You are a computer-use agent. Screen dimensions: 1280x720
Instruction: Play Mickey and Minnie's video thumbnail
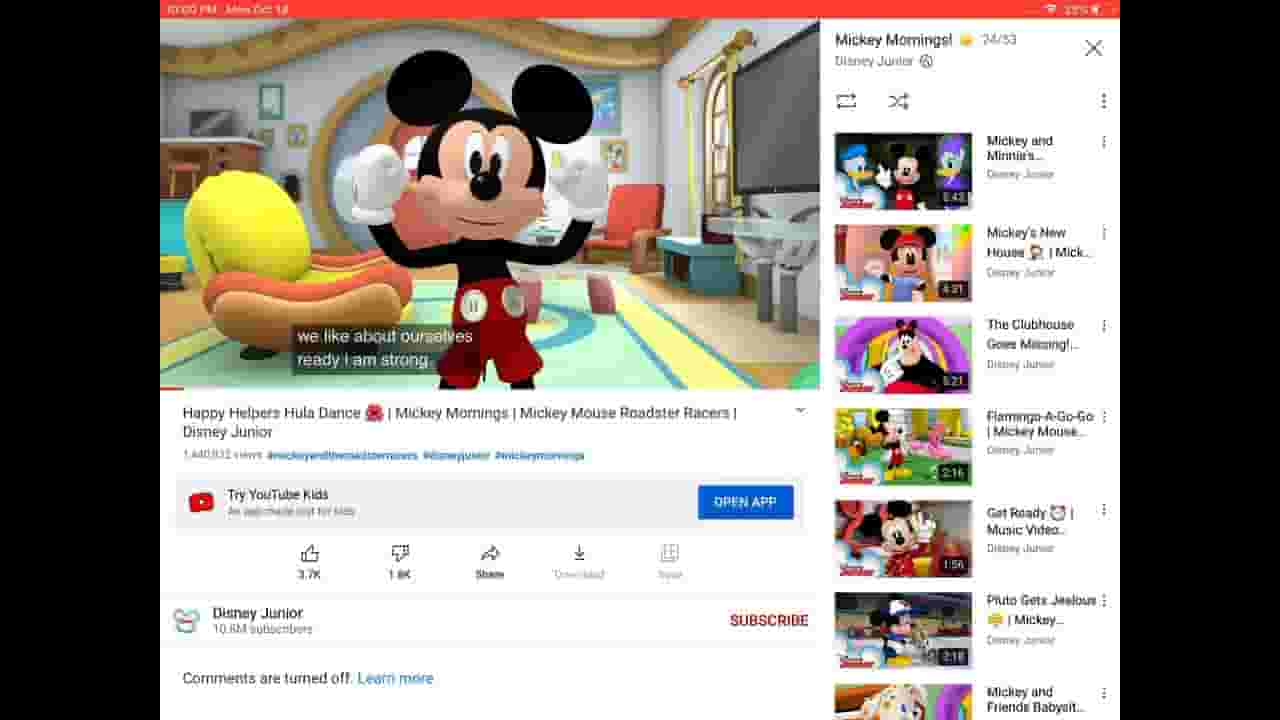903,171
